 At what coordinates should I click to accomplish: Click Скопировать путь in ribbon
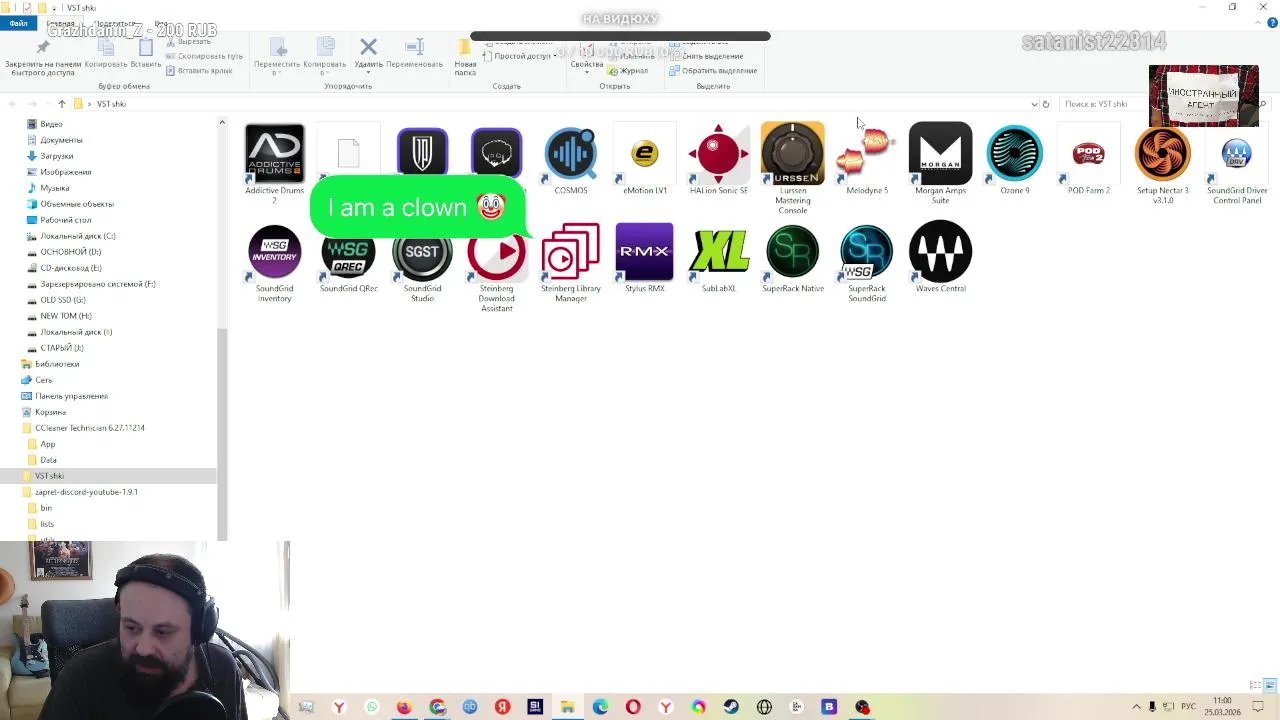click(204, 56)
